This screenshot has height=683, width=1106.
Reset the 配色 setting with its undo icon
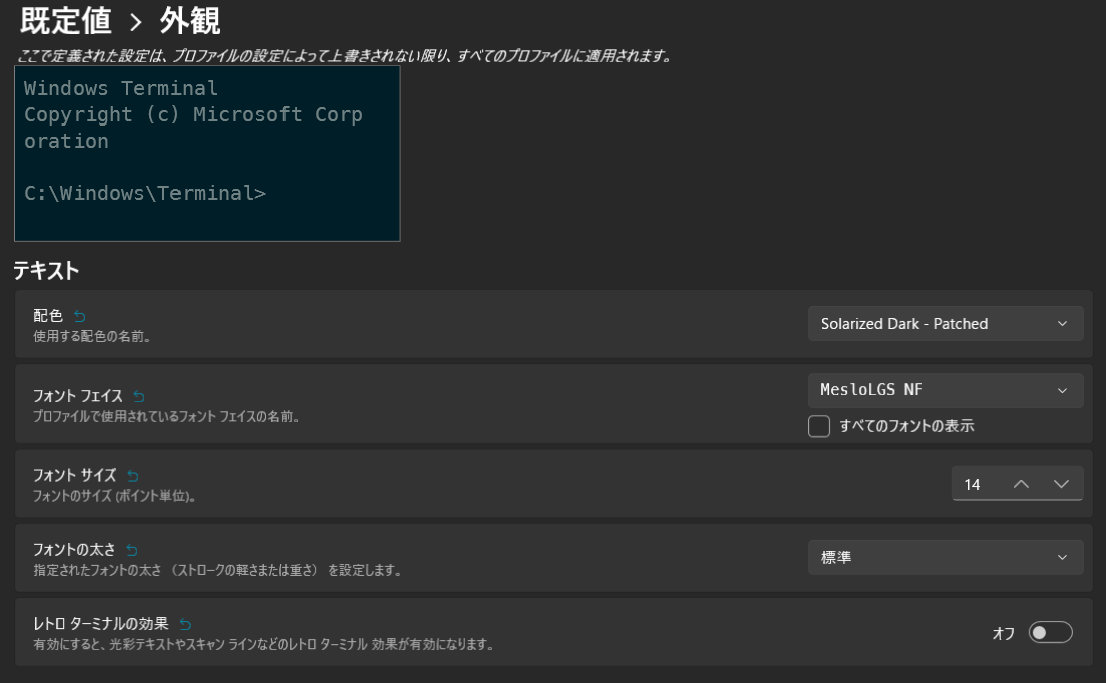80,316
